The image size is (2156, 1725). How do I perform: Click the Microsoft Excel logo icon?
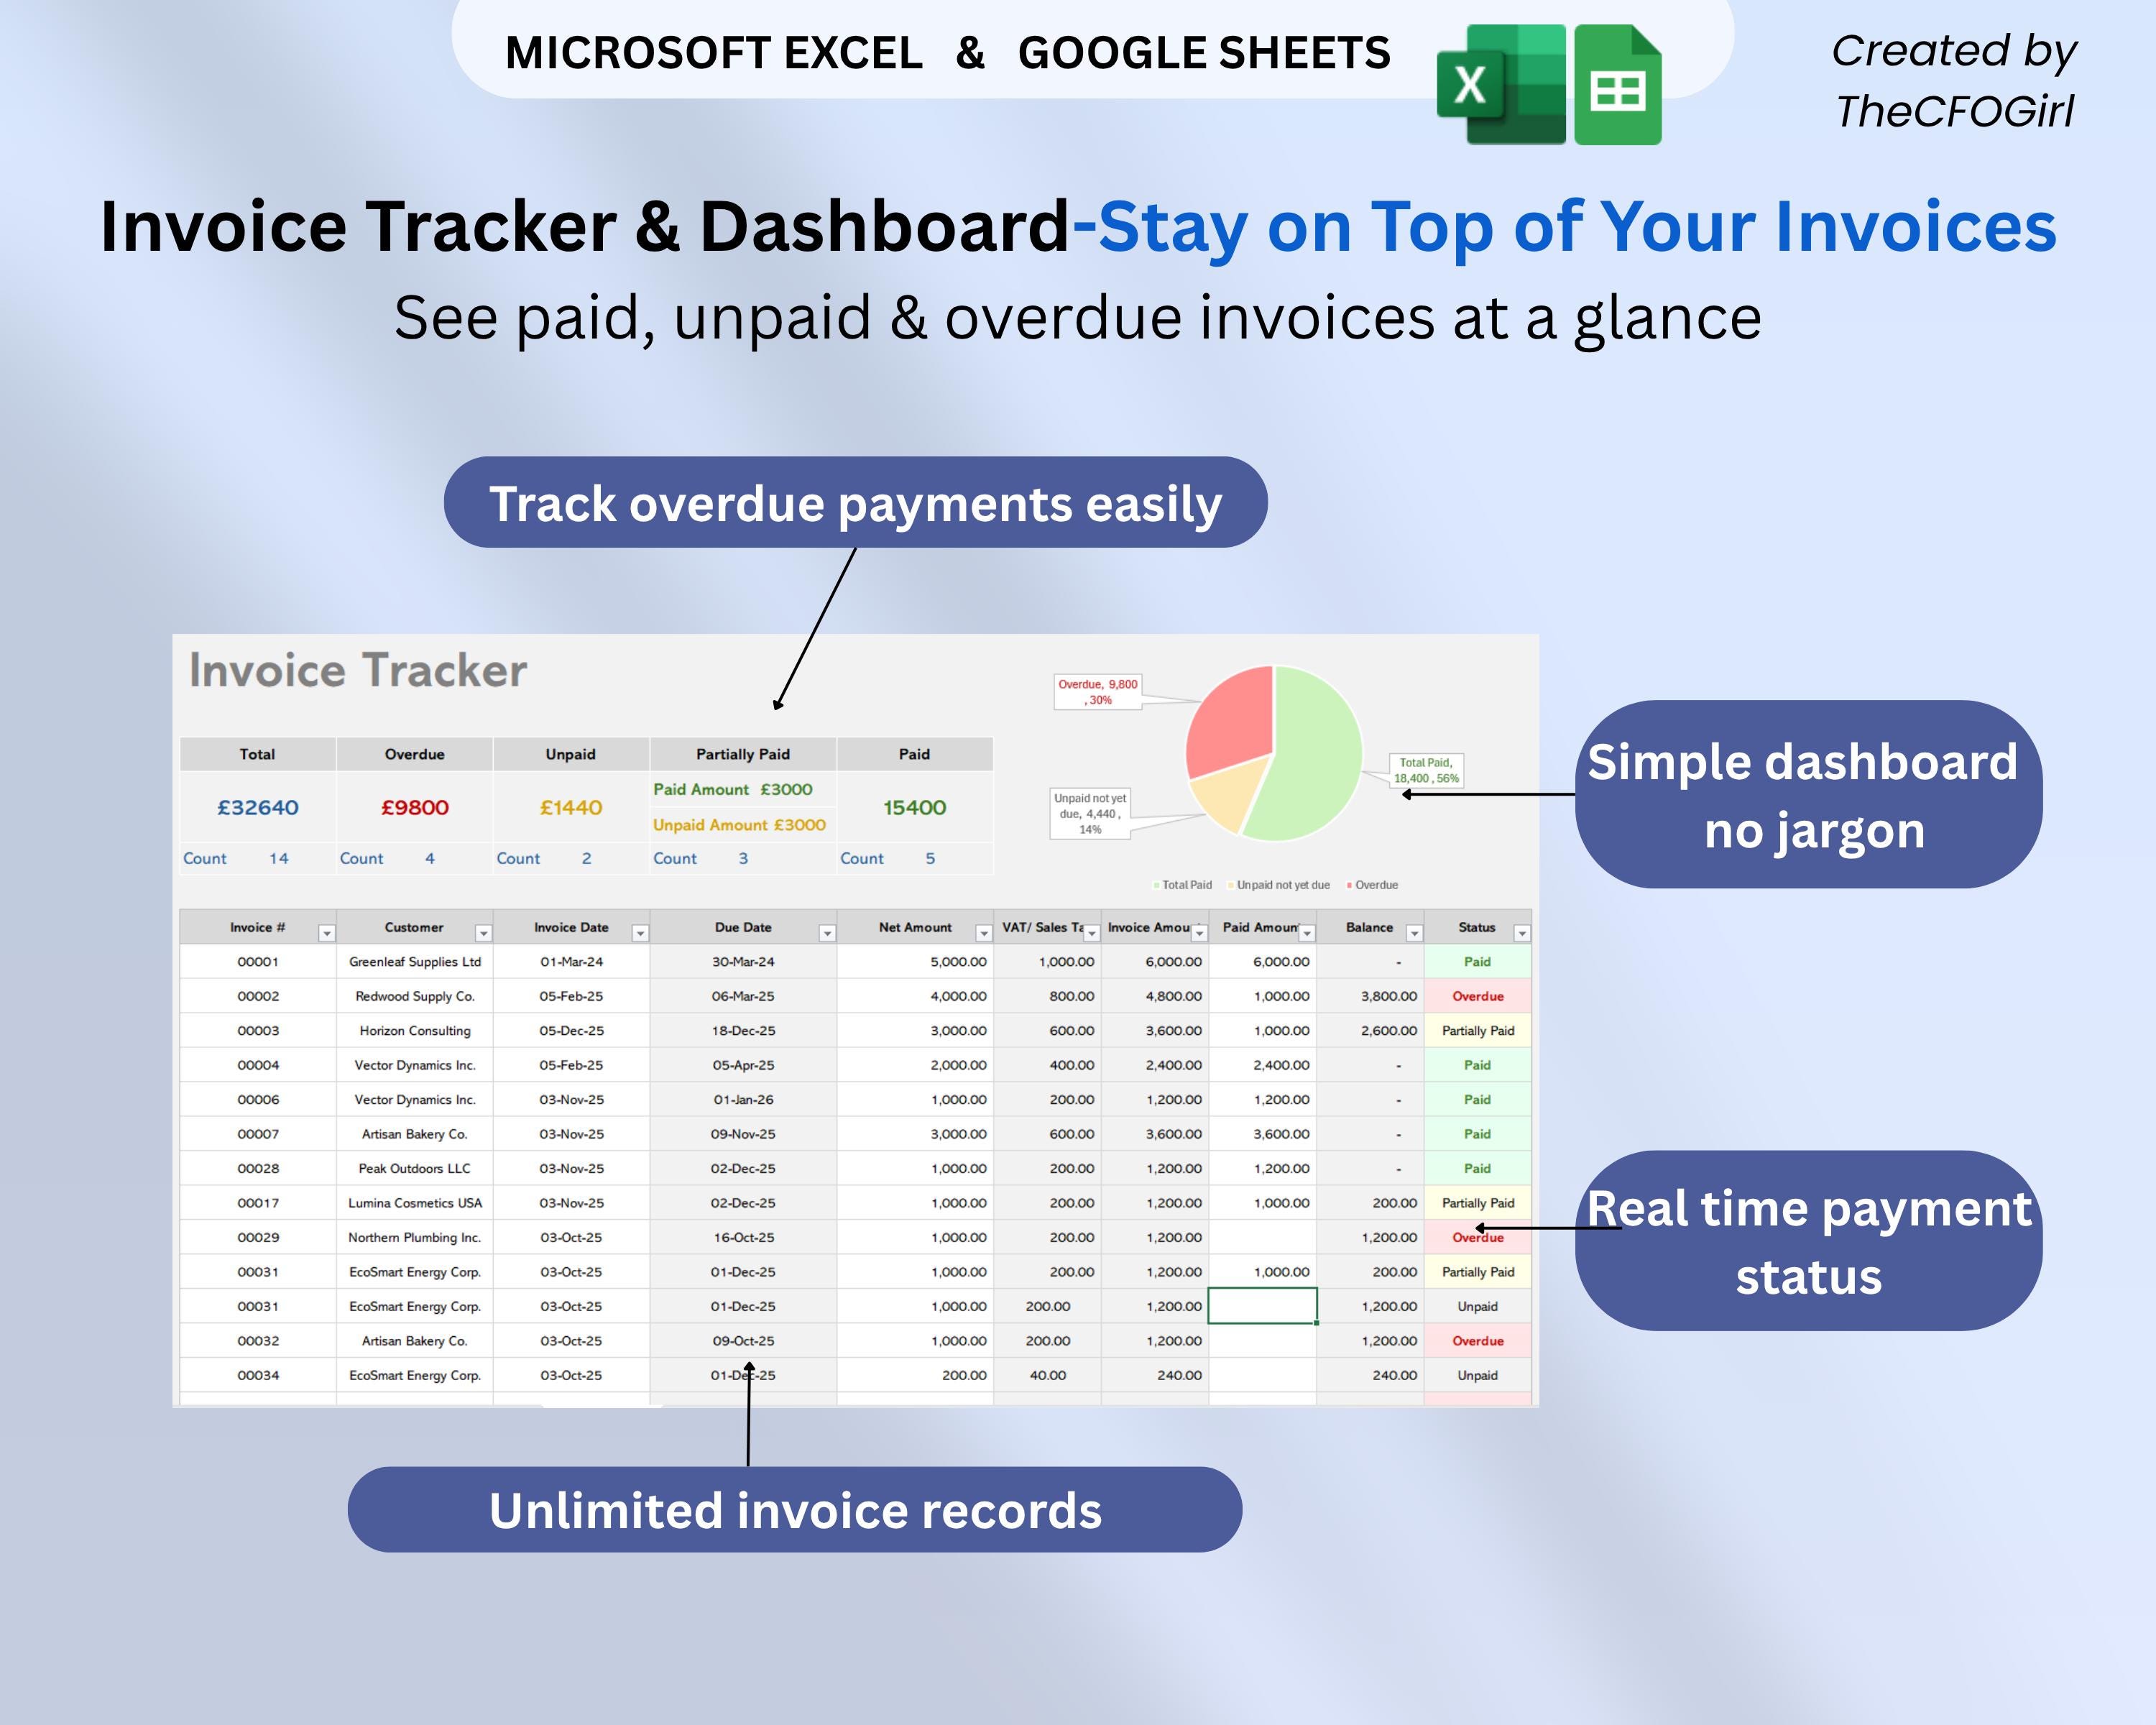[1501, 85]
